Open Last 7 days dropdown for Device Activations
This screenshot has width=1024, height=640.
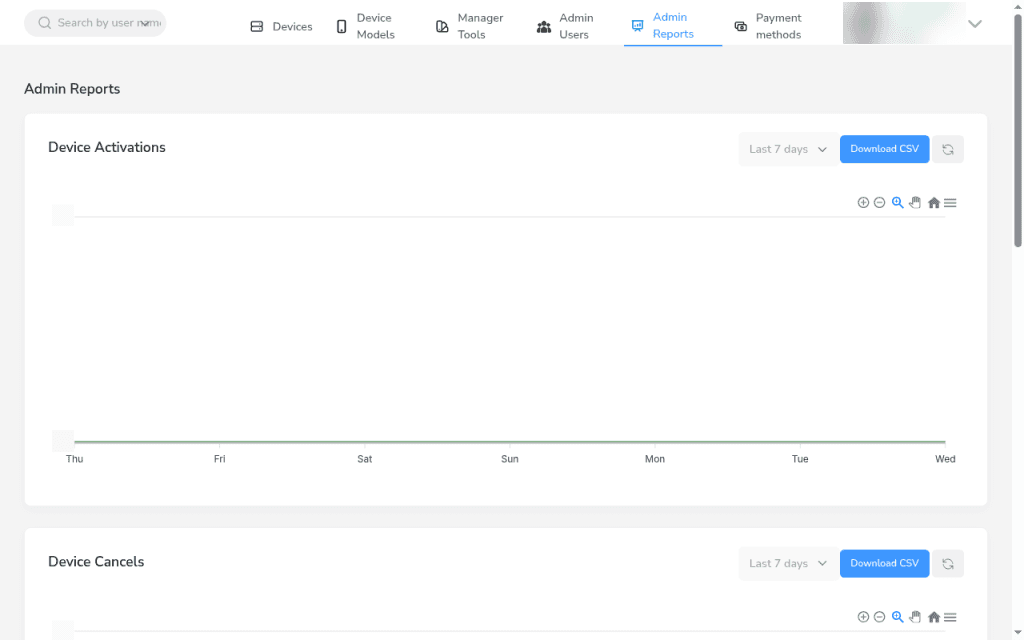click(788, 150)
